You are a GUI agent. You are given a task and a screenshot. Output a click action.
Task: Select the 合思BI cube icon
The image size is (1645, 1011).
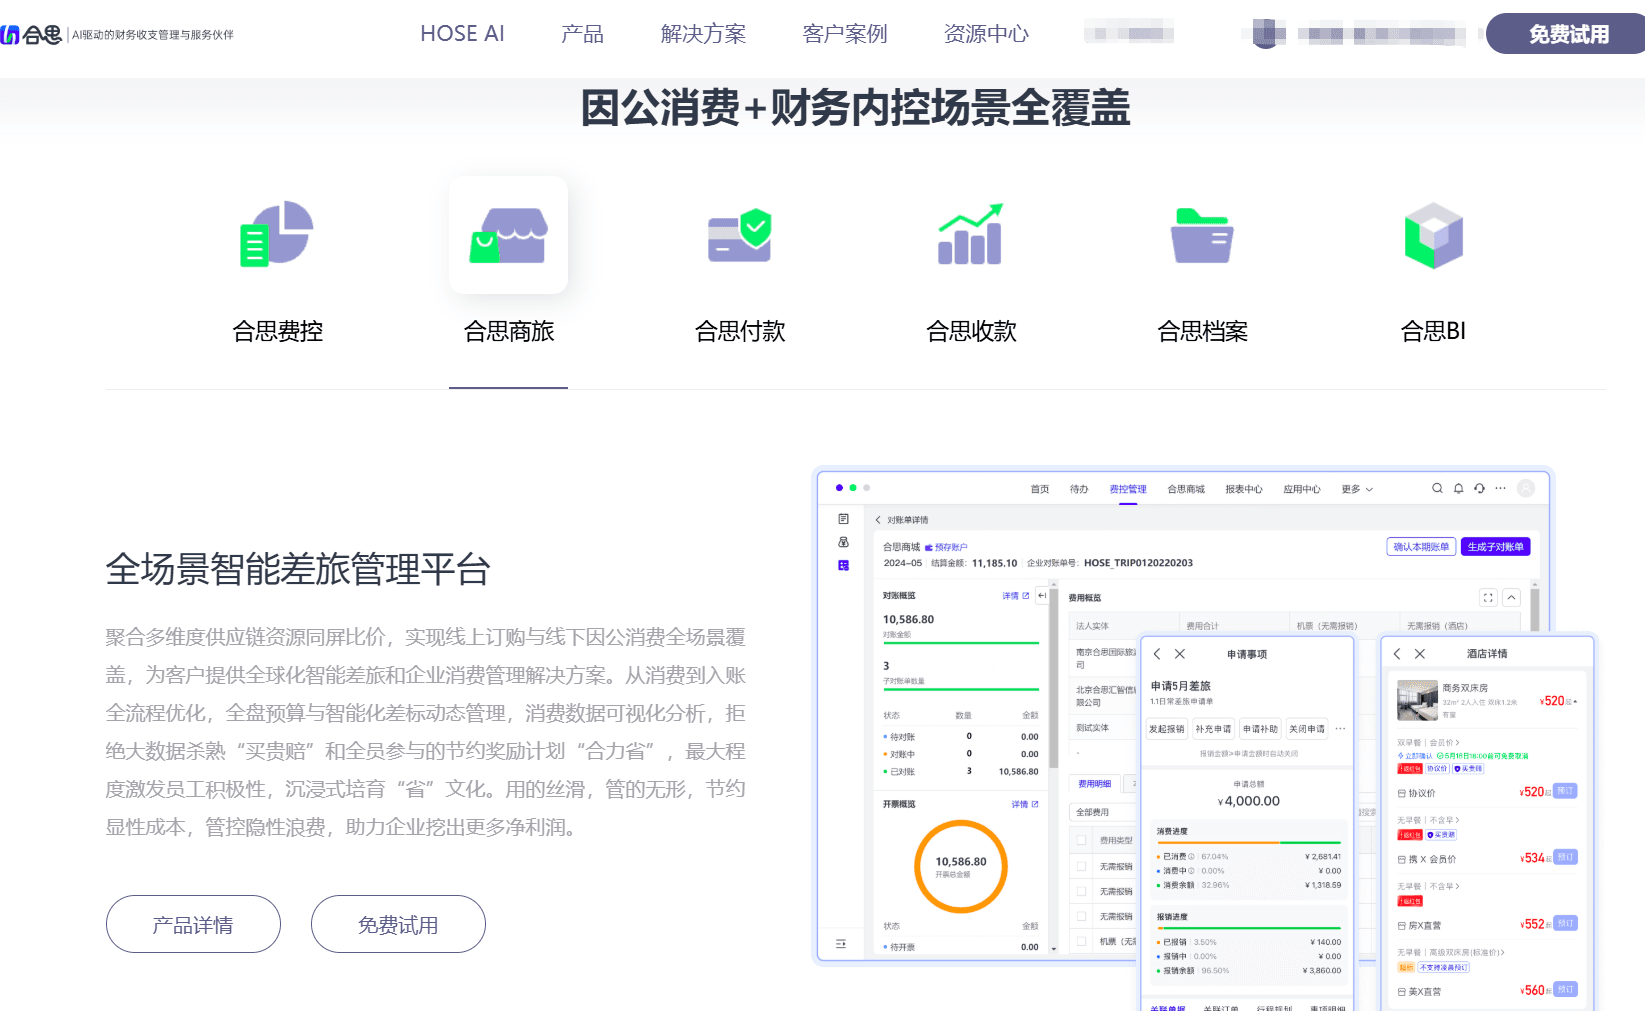[x=1433, y=235]
